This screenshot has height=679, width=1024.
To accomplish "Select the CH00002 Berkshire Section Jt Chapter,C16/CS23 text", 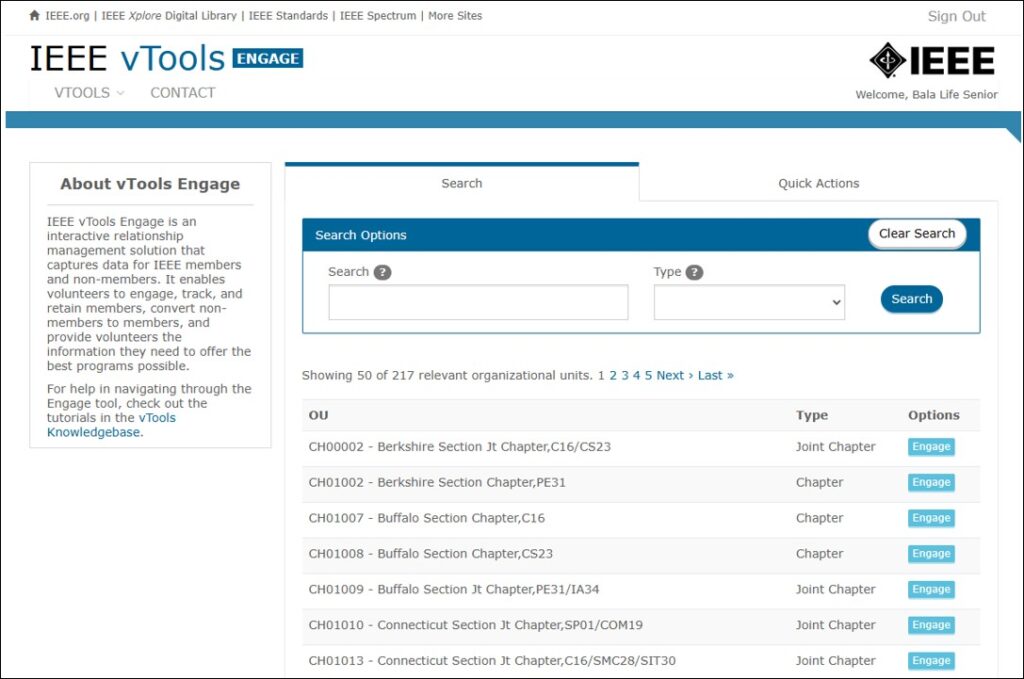I will pyautogui.click(x=460, y=447).
